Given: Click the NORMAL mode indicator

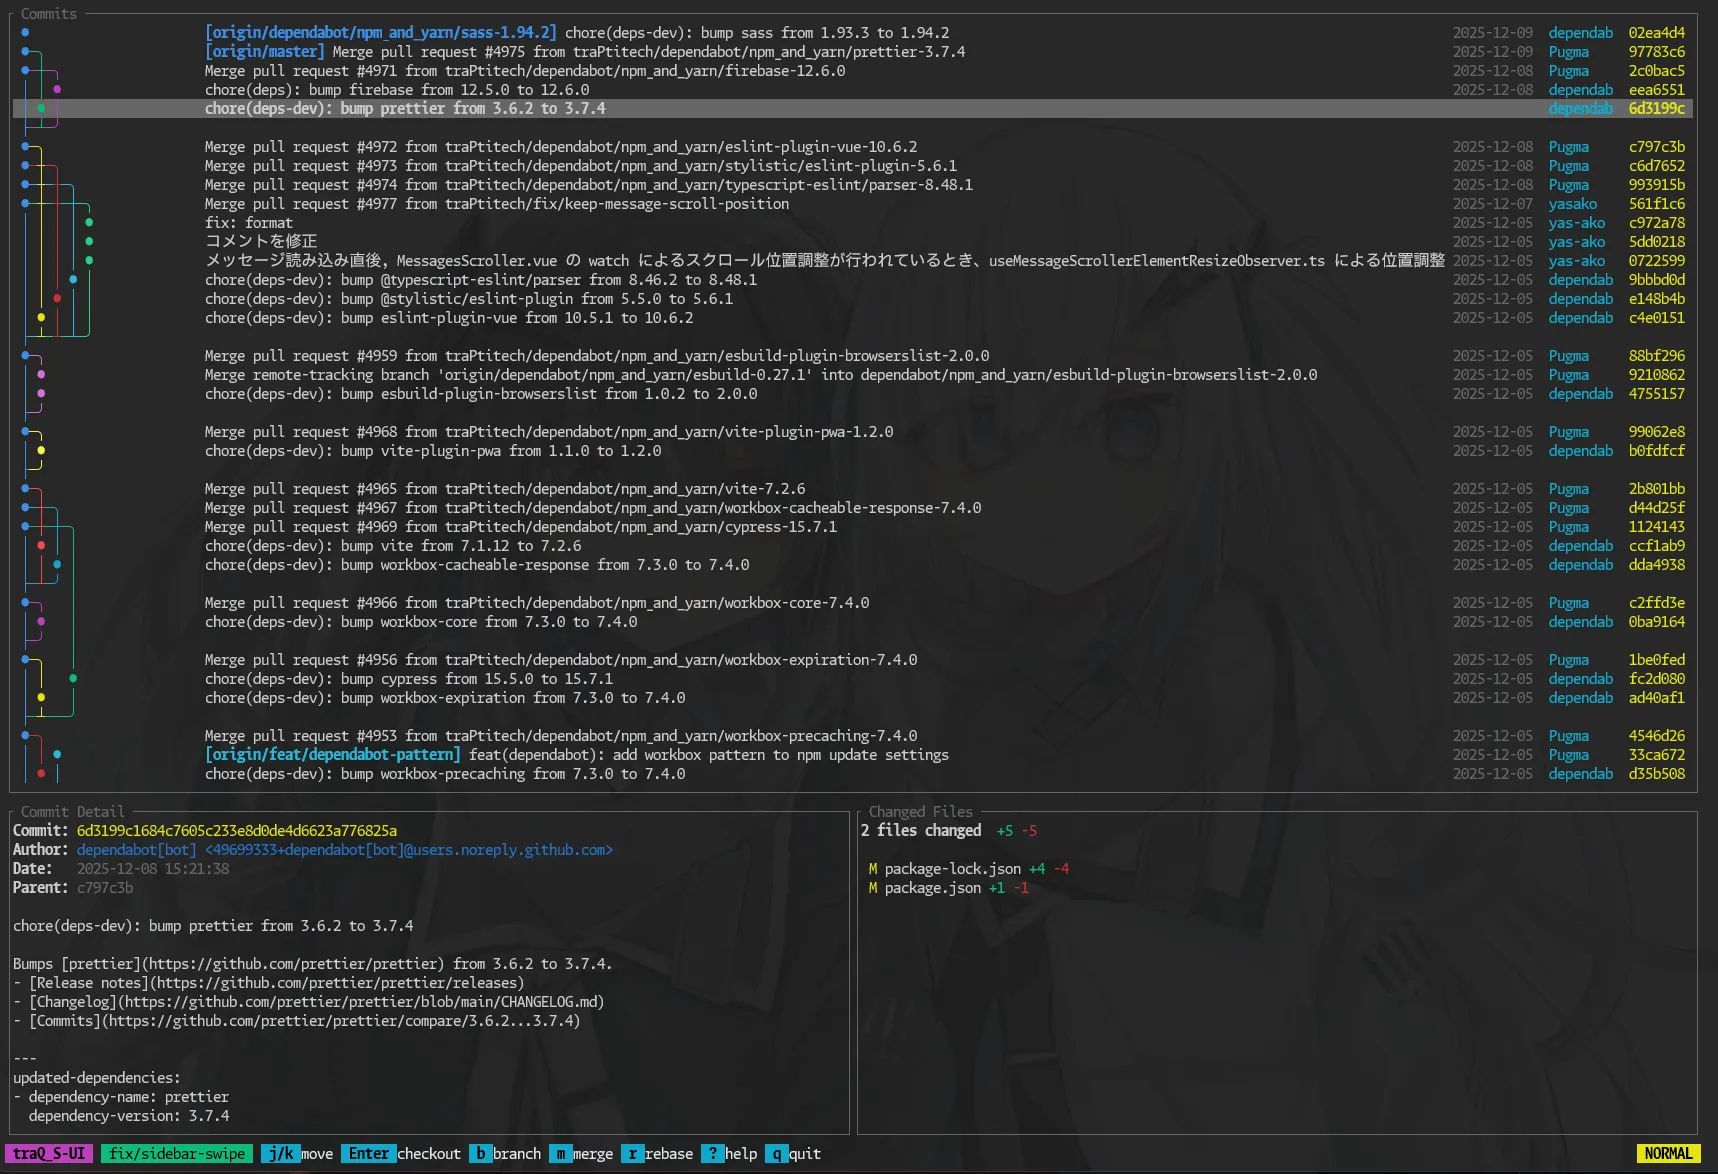Looking at the screenshot, I should pyautogui.click(x=1669, y=1153).
